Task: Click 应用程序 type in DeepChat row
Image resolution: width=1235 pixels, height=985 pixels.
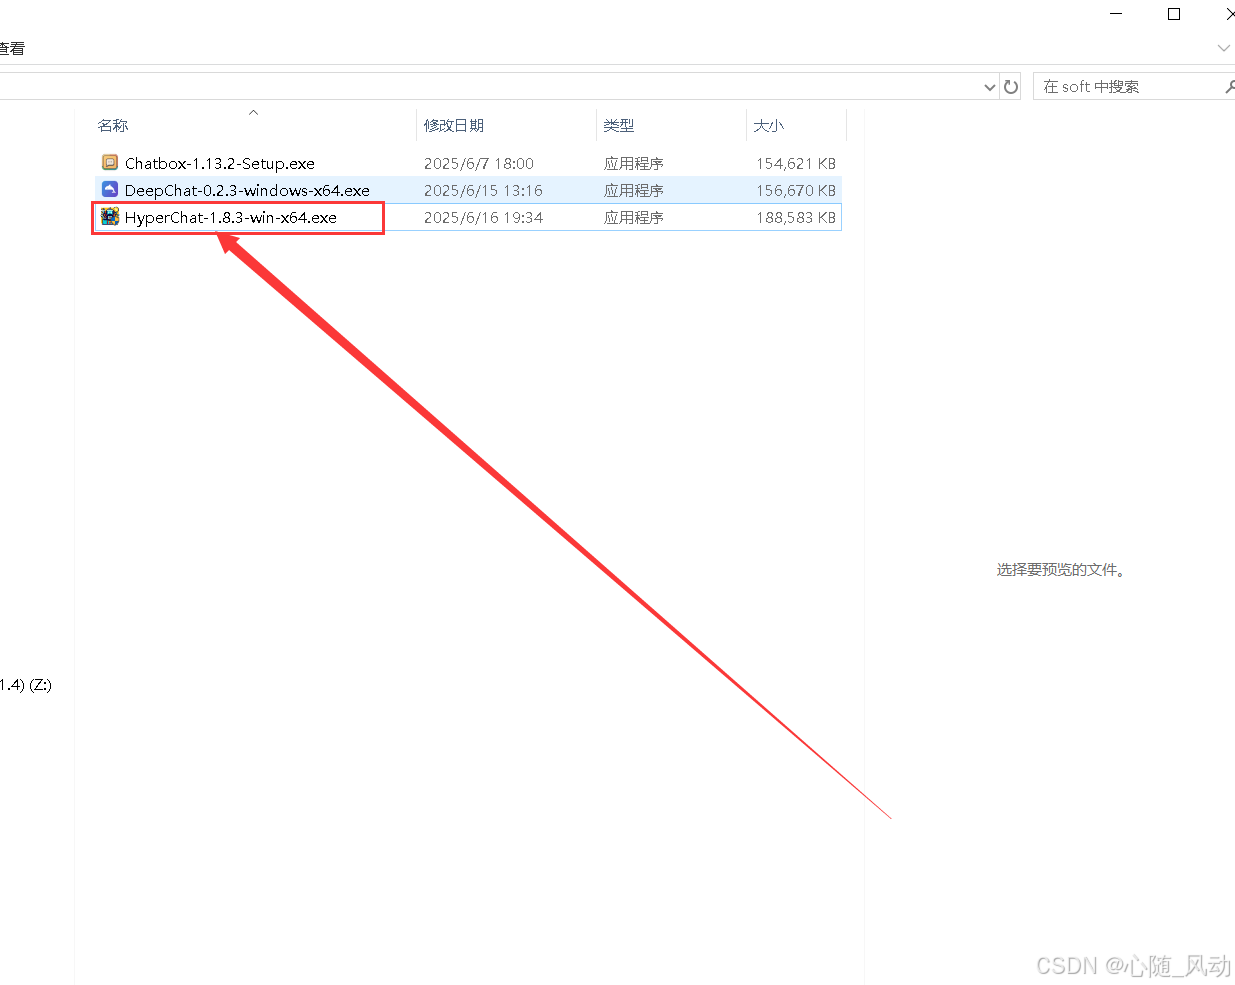Action: coord(634,190)
